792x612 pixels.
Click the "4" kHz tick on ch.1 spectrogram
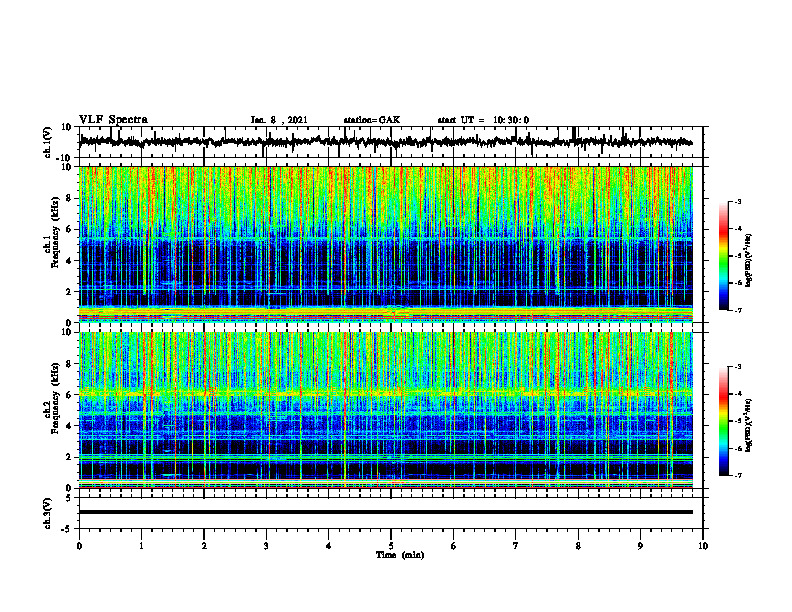click(x=70, y=261)
